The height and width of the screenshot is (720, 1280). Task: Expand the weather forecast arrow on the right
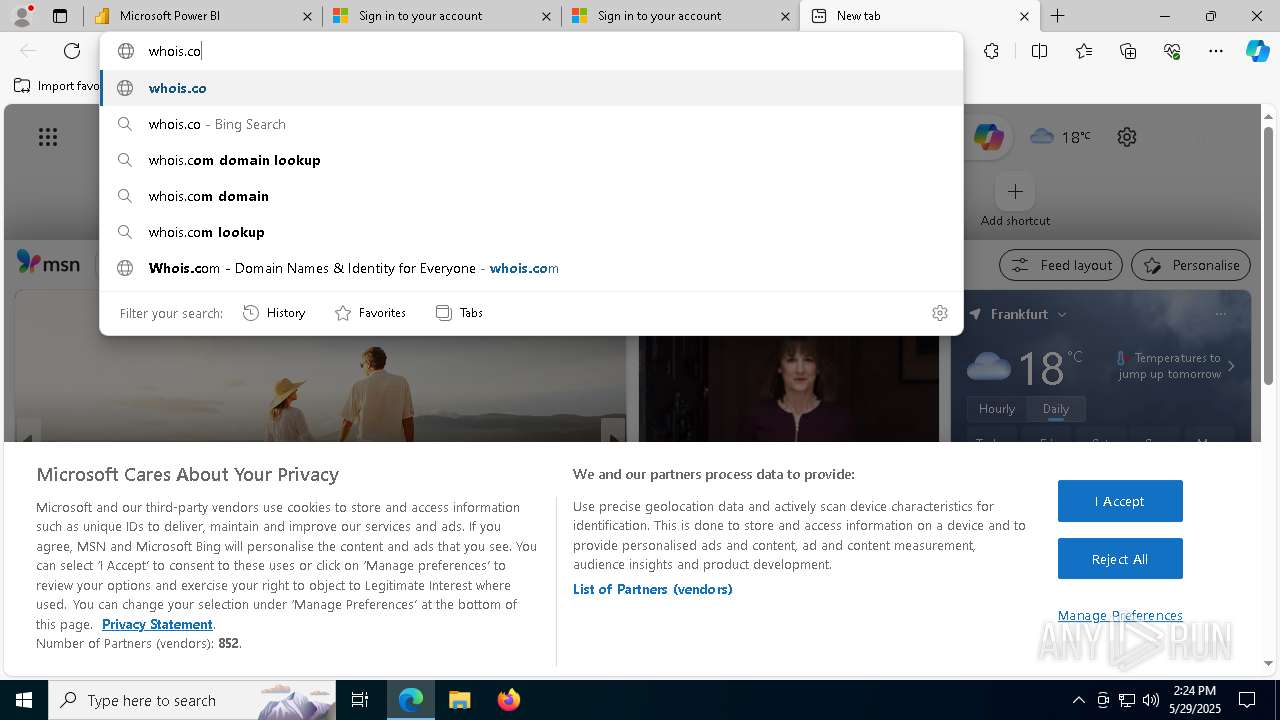click(1231, 366)
